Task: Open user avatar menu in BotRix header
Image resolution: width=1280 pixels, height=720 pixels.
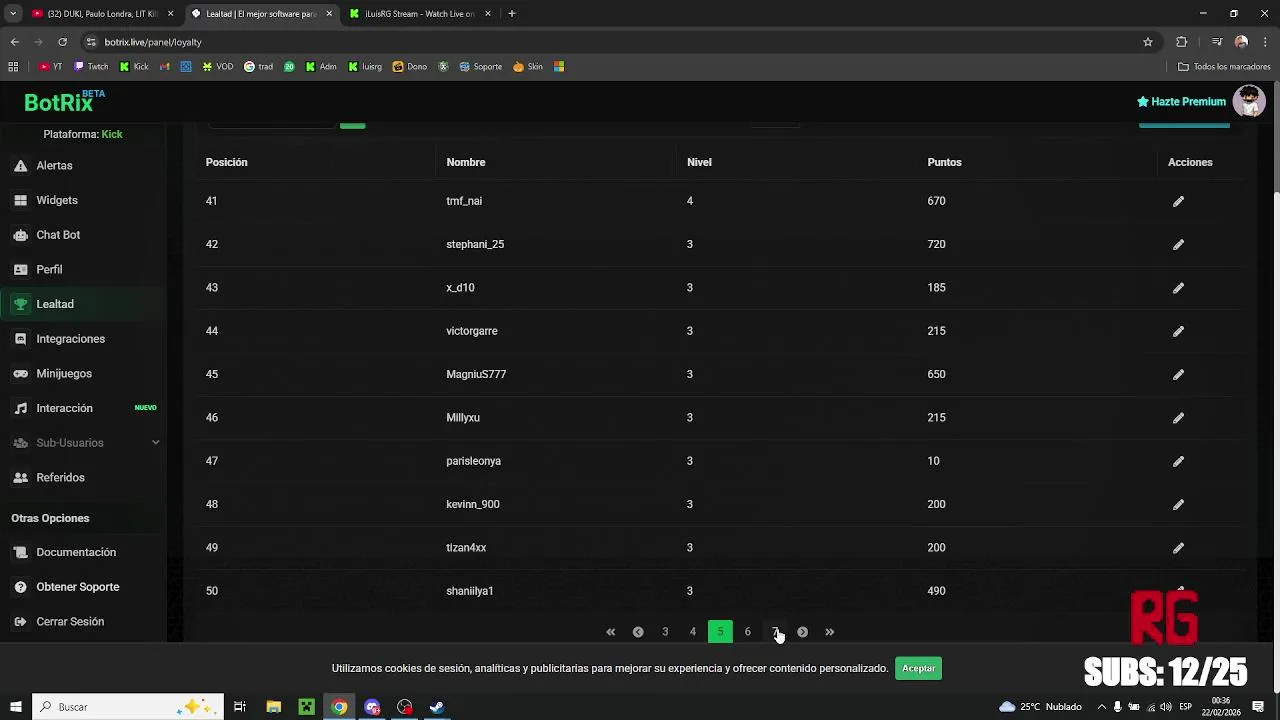Action: [x=1249, y=101]
